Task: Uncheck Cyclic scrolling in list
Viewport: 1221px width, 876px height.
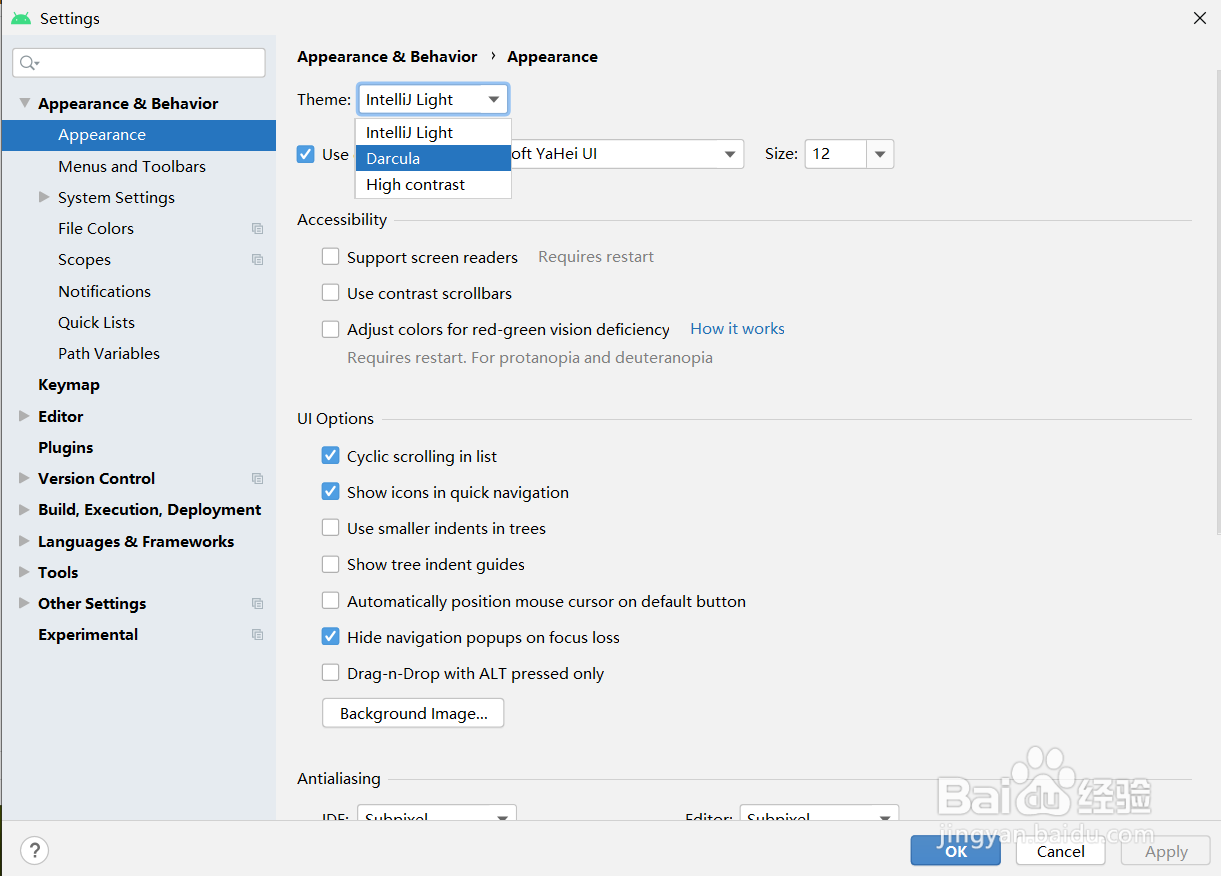Action: coord(330,456)
